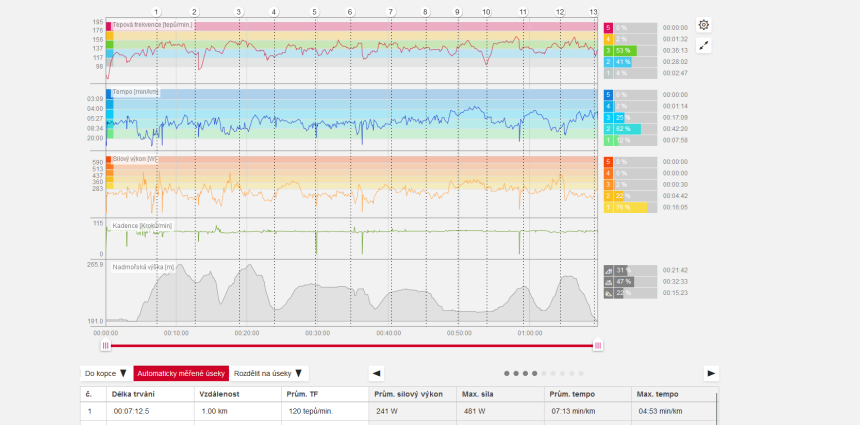
Task: Select heart rate zone 4 badge
Action: tap(608, 39)
